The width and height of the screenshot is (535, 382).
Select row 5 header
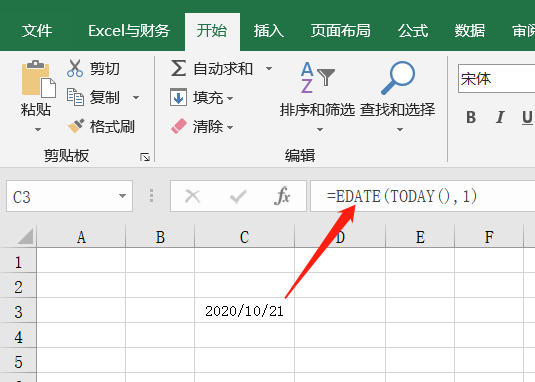18,361
